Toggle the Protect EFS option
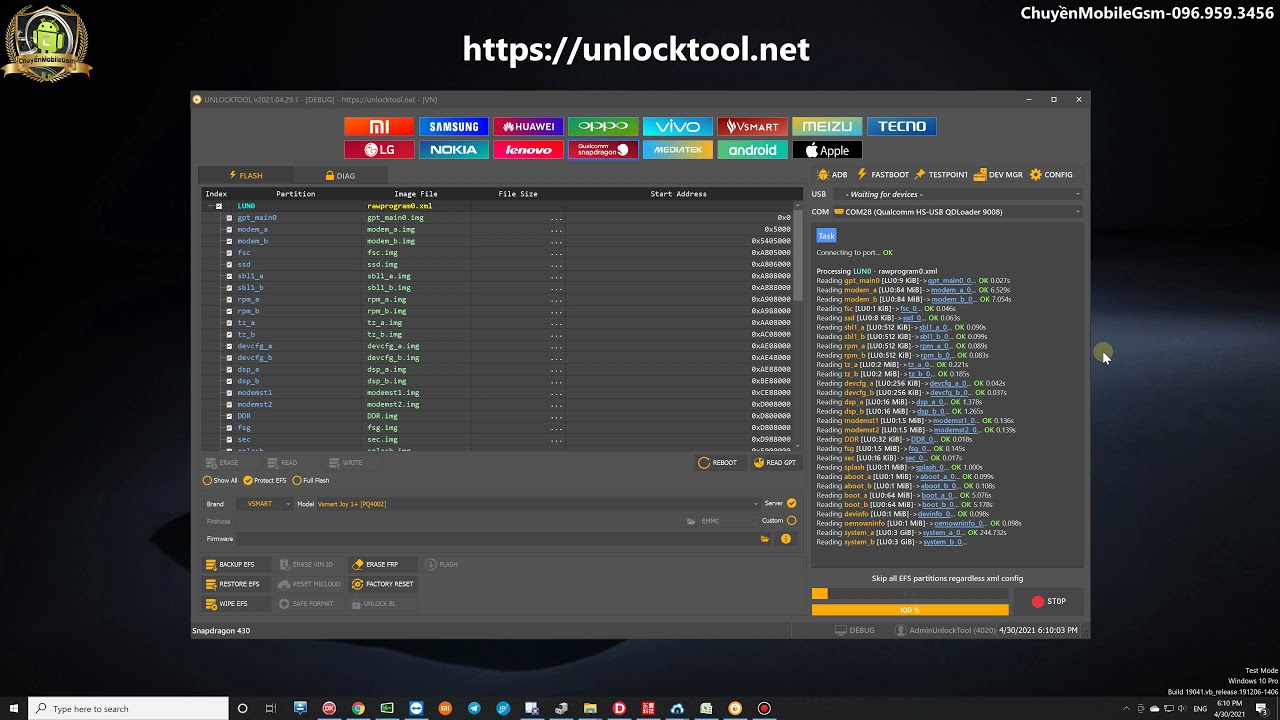The height and width of the screenshot is (720, 1280). tap(265, 481)
